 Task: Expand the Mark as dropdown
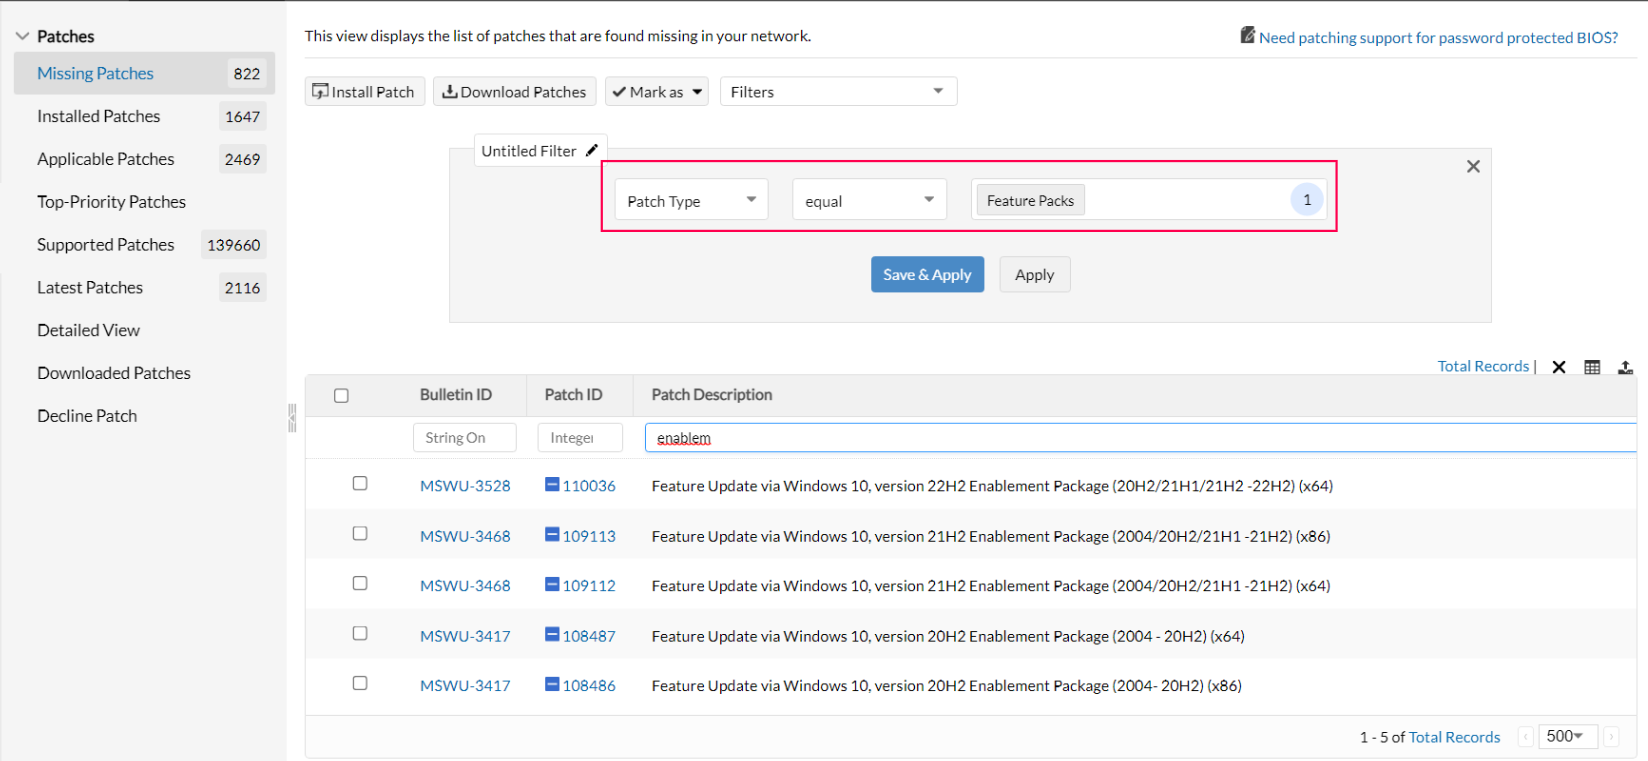pos(657,92)
